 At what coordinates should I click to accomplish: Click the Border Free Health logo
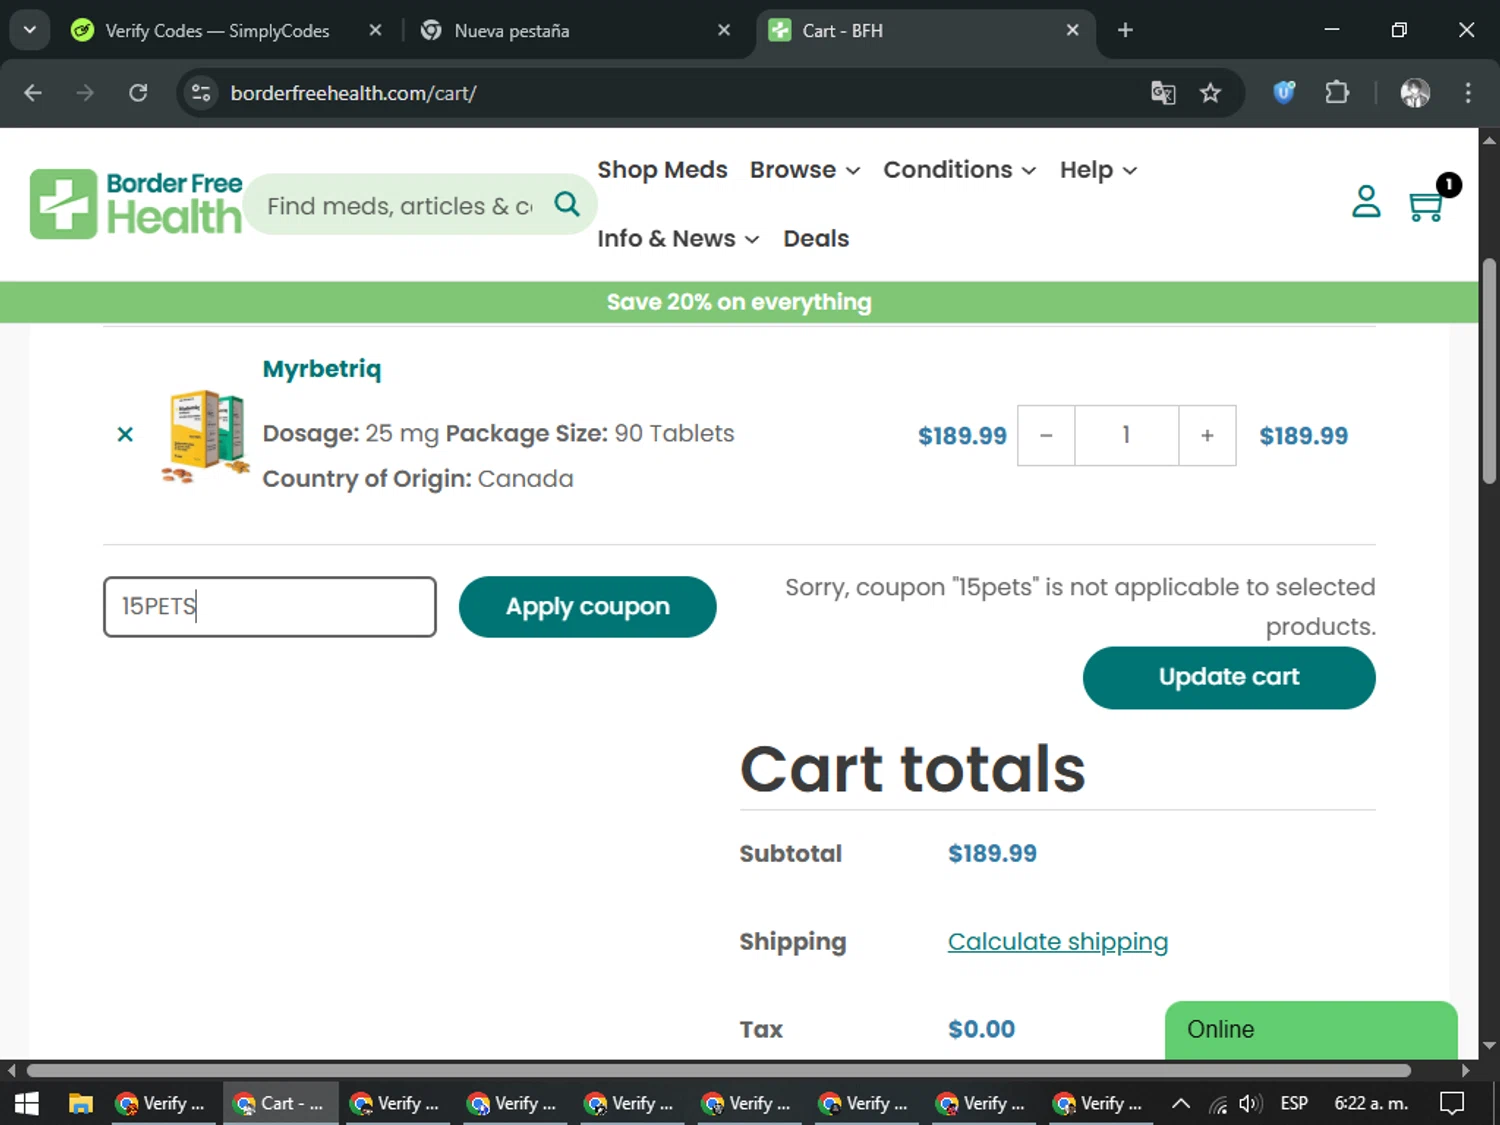[x=136, y=204]
